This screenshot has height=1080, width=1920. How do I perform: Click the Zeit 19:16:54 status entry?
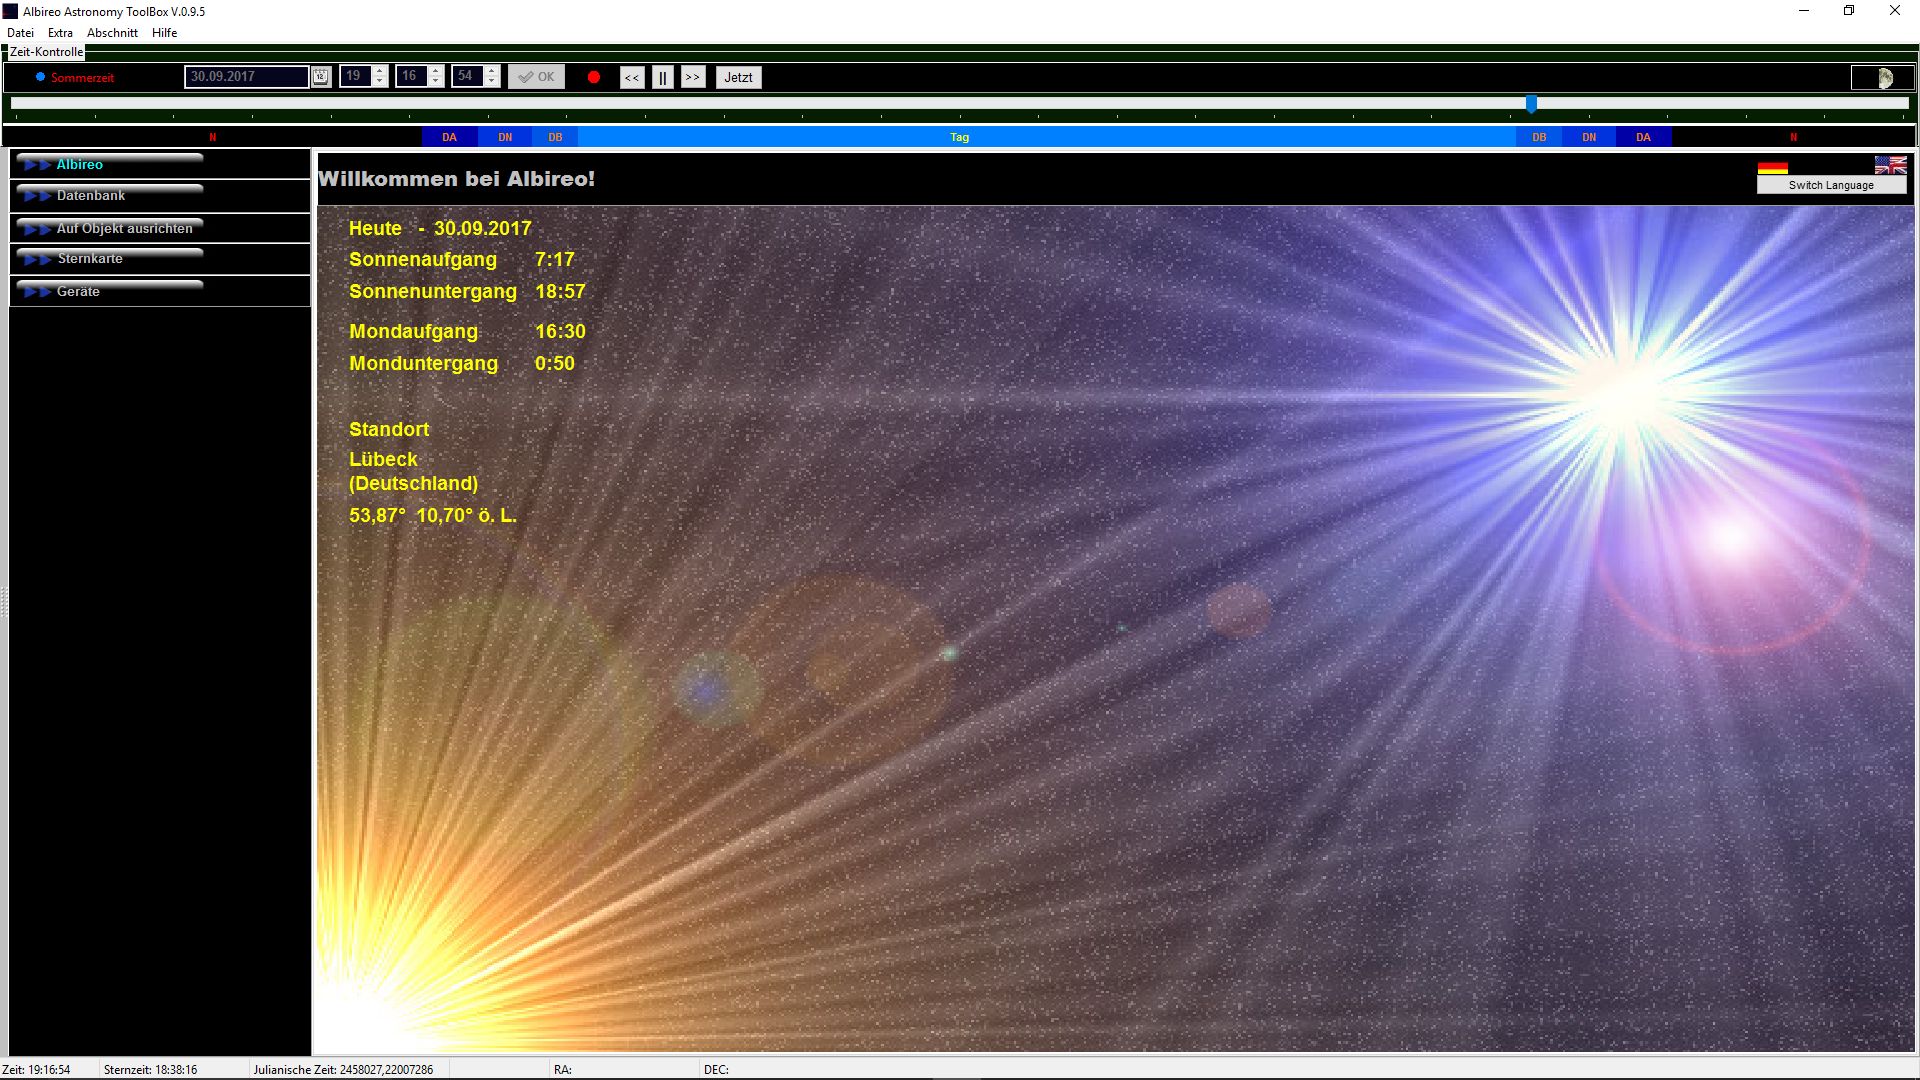(36, 1069)
